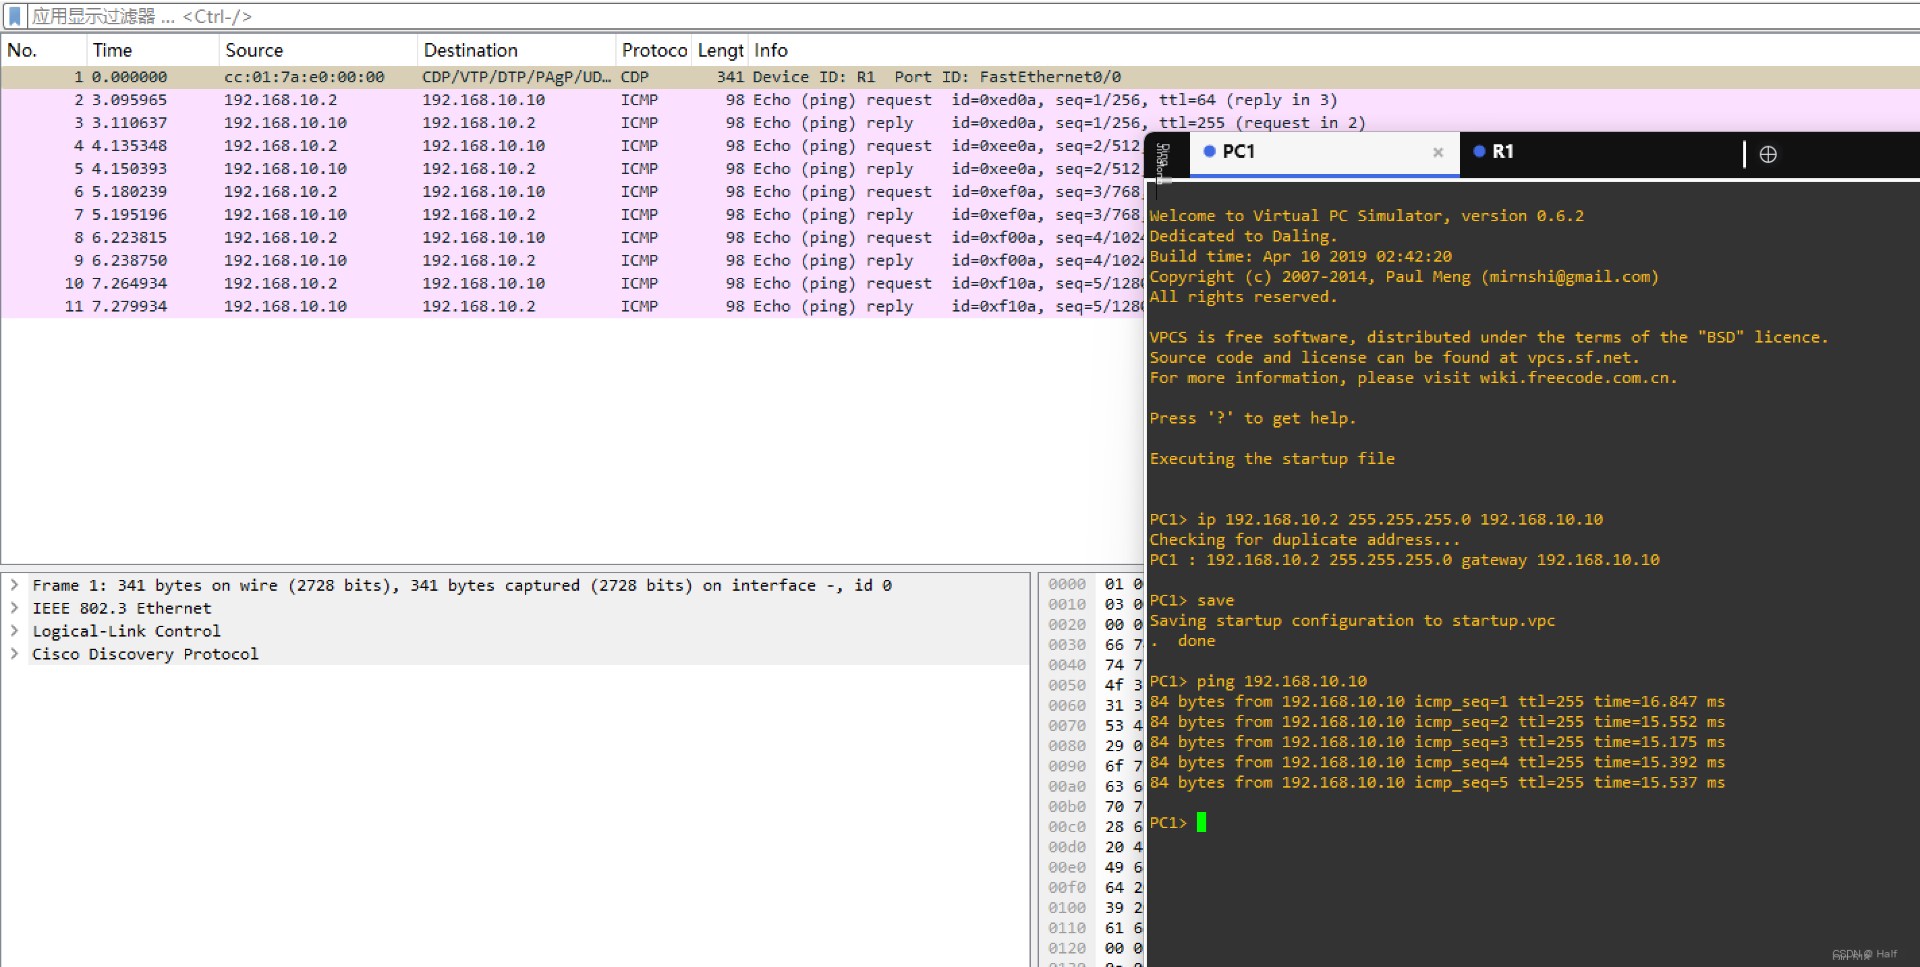
Task: Click the ping 192.168.10.10 command line
Action: pyautogui.click(x=1258, y=681)
